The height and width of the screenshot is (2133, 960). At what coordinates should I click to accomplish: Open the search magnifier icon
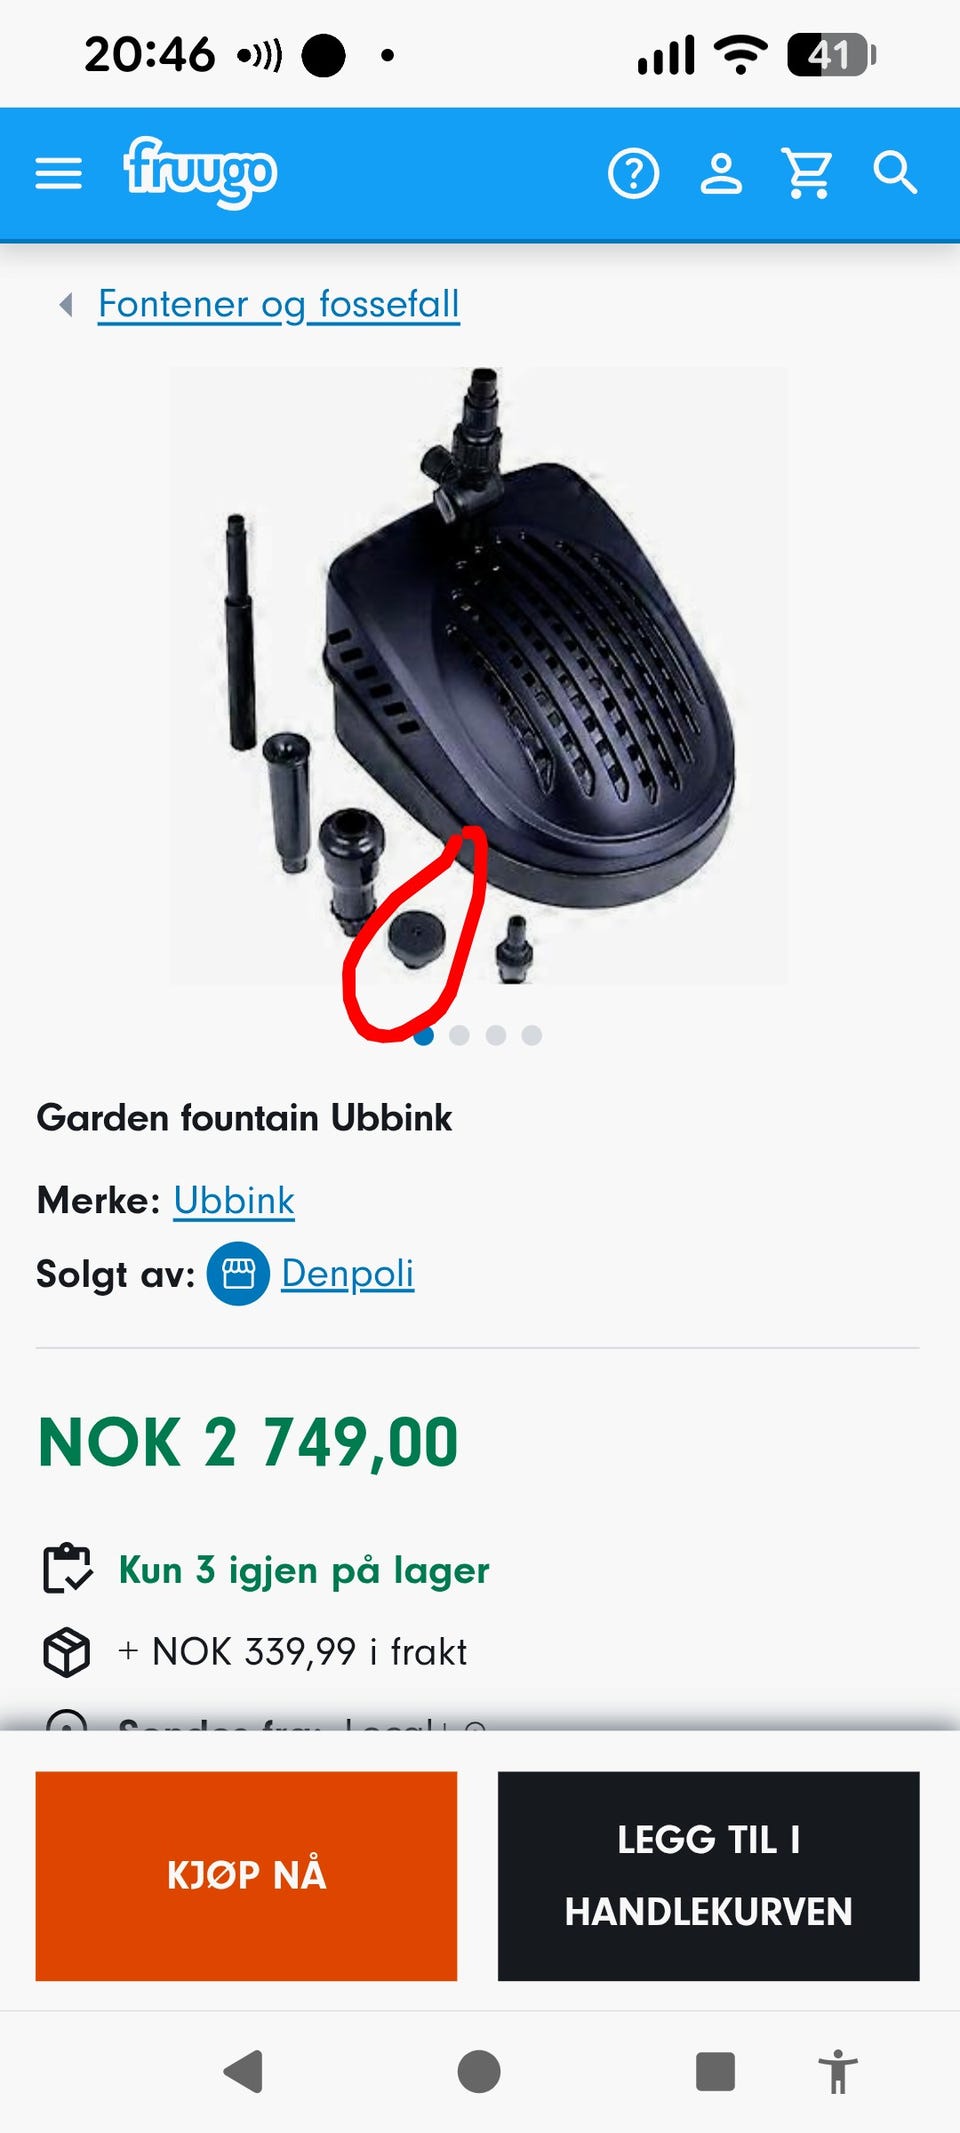click(894, 173)
